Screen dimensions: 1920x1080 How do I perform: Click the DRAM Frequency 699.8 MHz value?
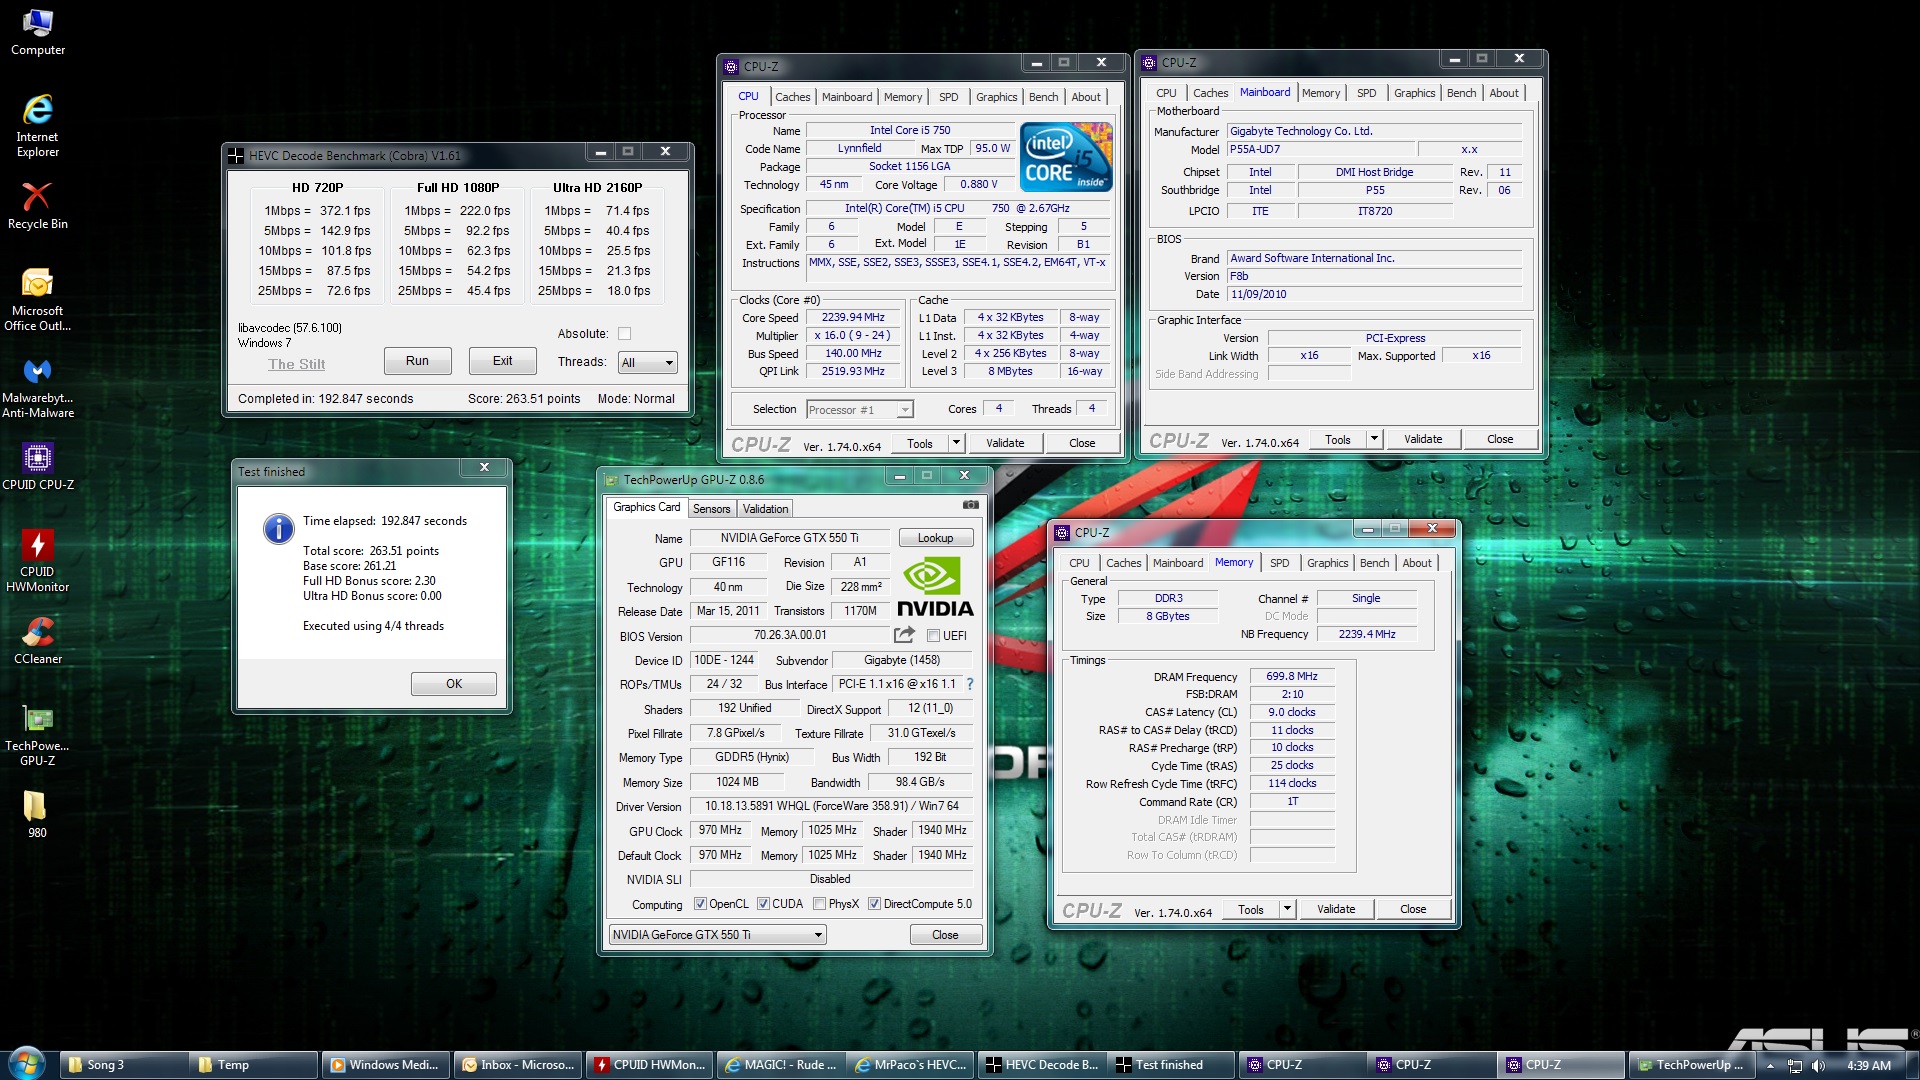click(x=1291, y=677)
